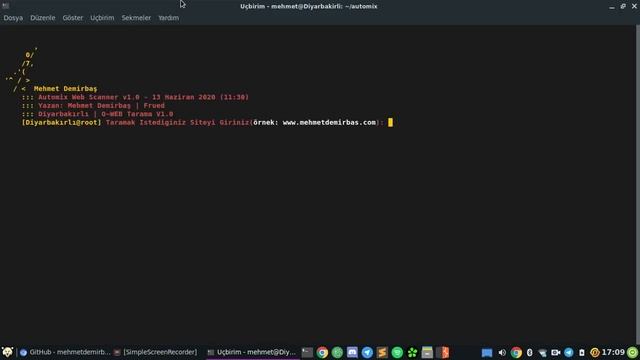Open the battery status tray icon

tap(582, 352)
